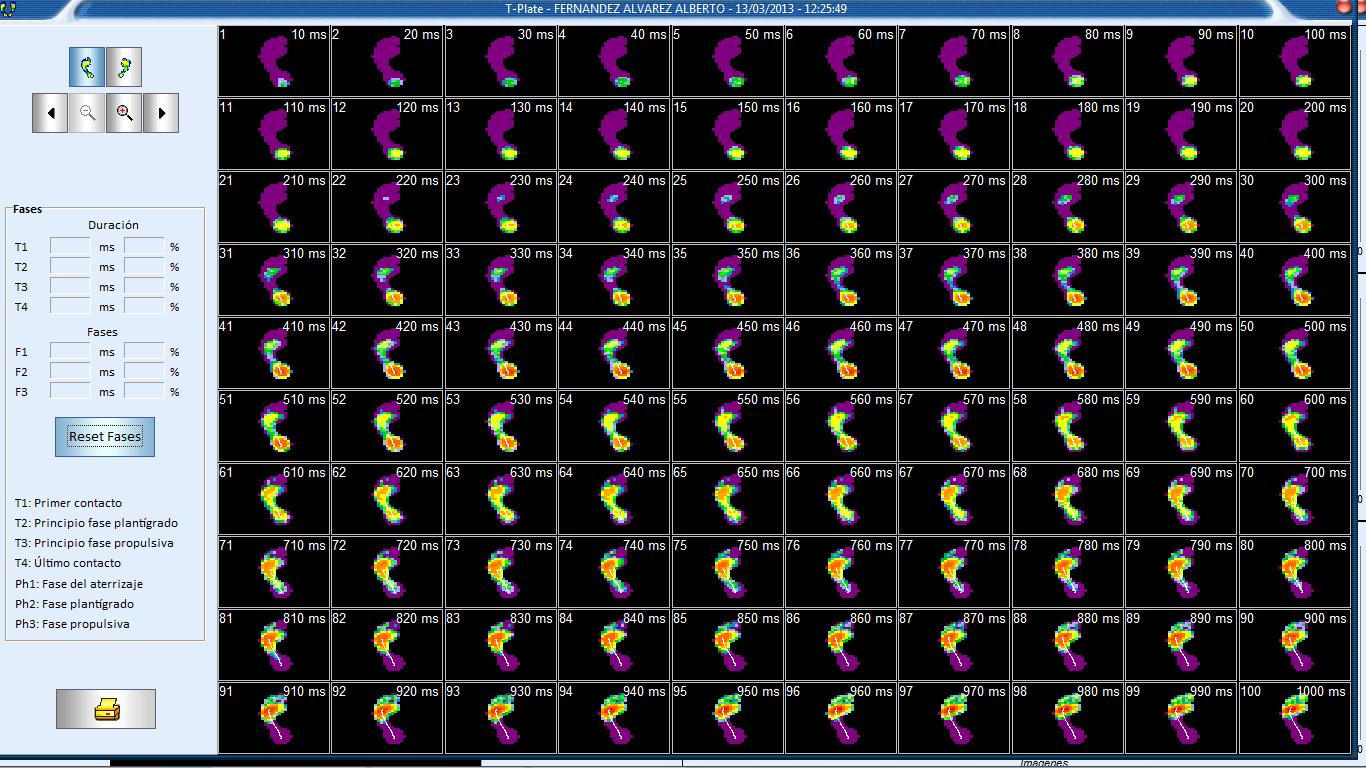Click the F1 phase percent field

pyautogui.click(x=145, y=352)
